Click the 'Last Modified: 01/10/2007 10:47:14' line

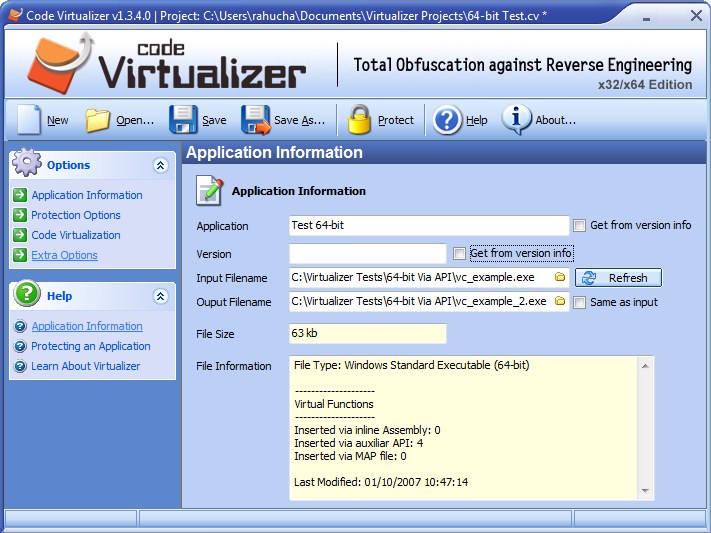[x=381, y=482]
